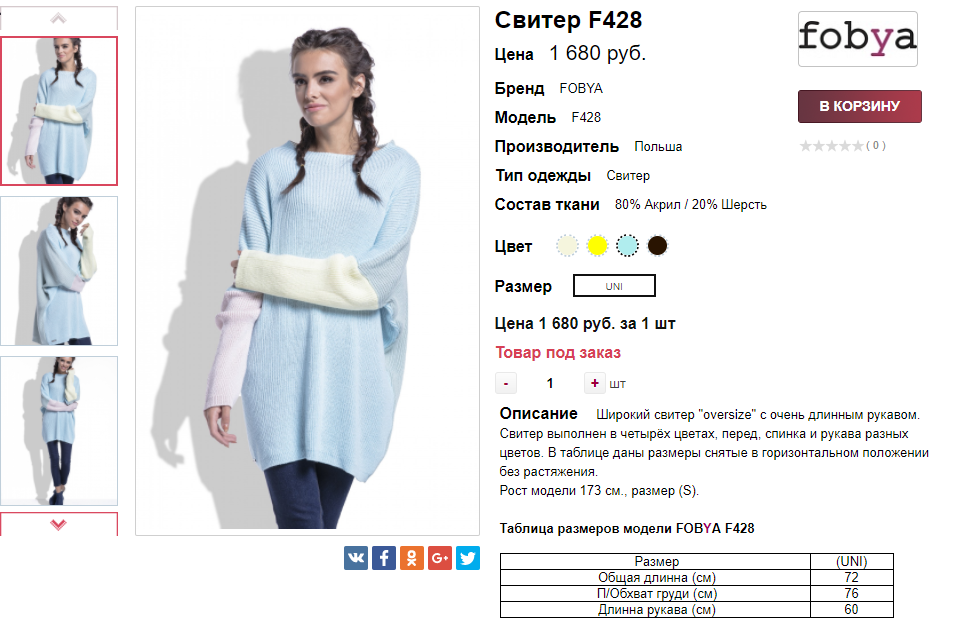Share the product on Google Plus
The width and height of the screenshot is (958, 619).
440,558
